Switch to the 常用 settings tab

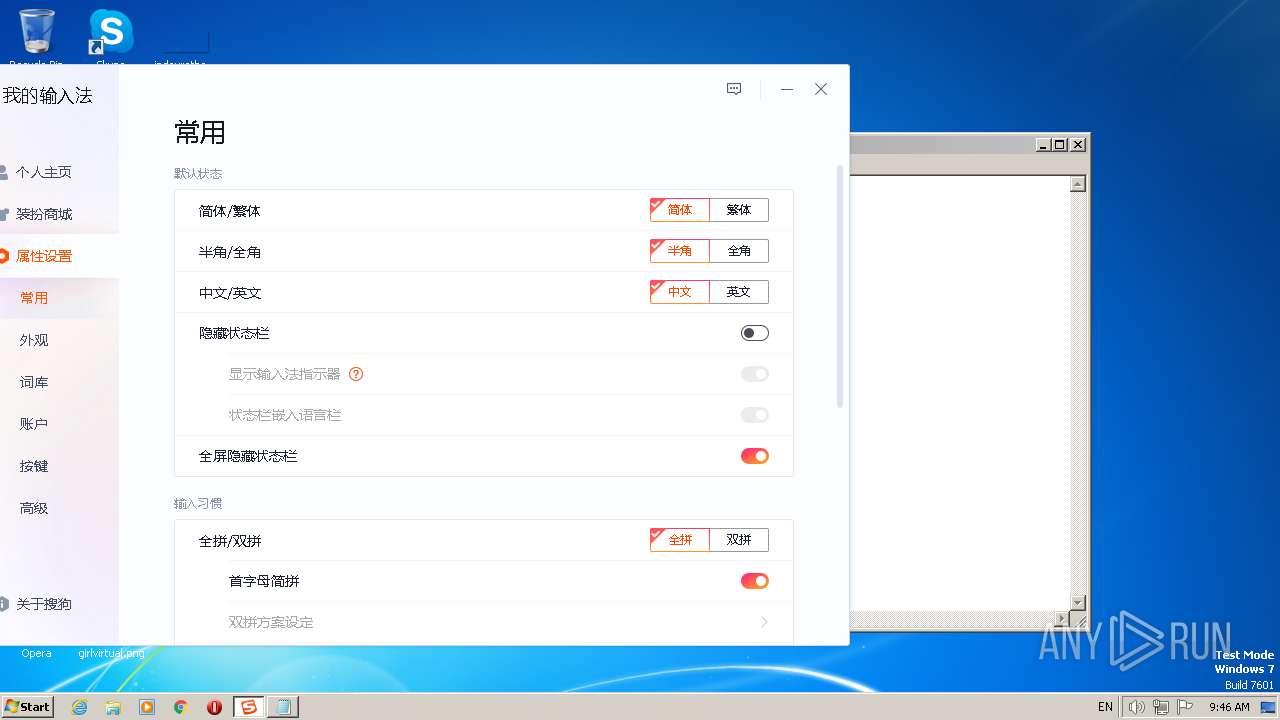[34, 298]
